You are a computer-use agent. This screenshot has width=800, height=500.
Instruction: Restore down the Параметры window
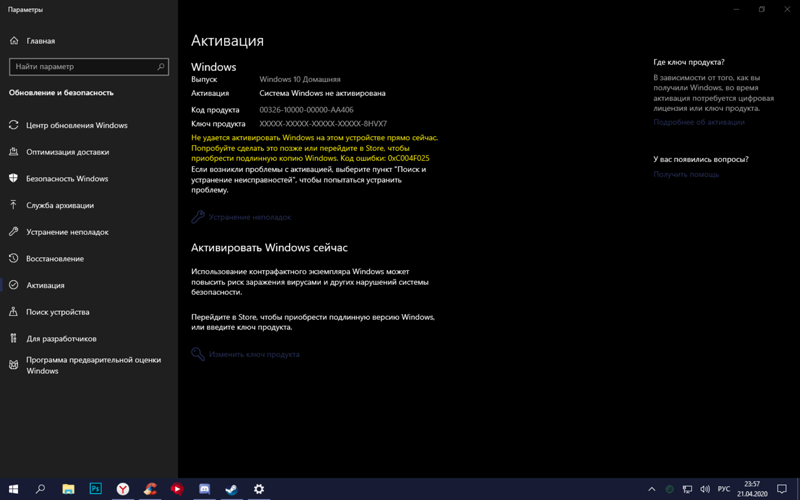(x=762, y=9)
